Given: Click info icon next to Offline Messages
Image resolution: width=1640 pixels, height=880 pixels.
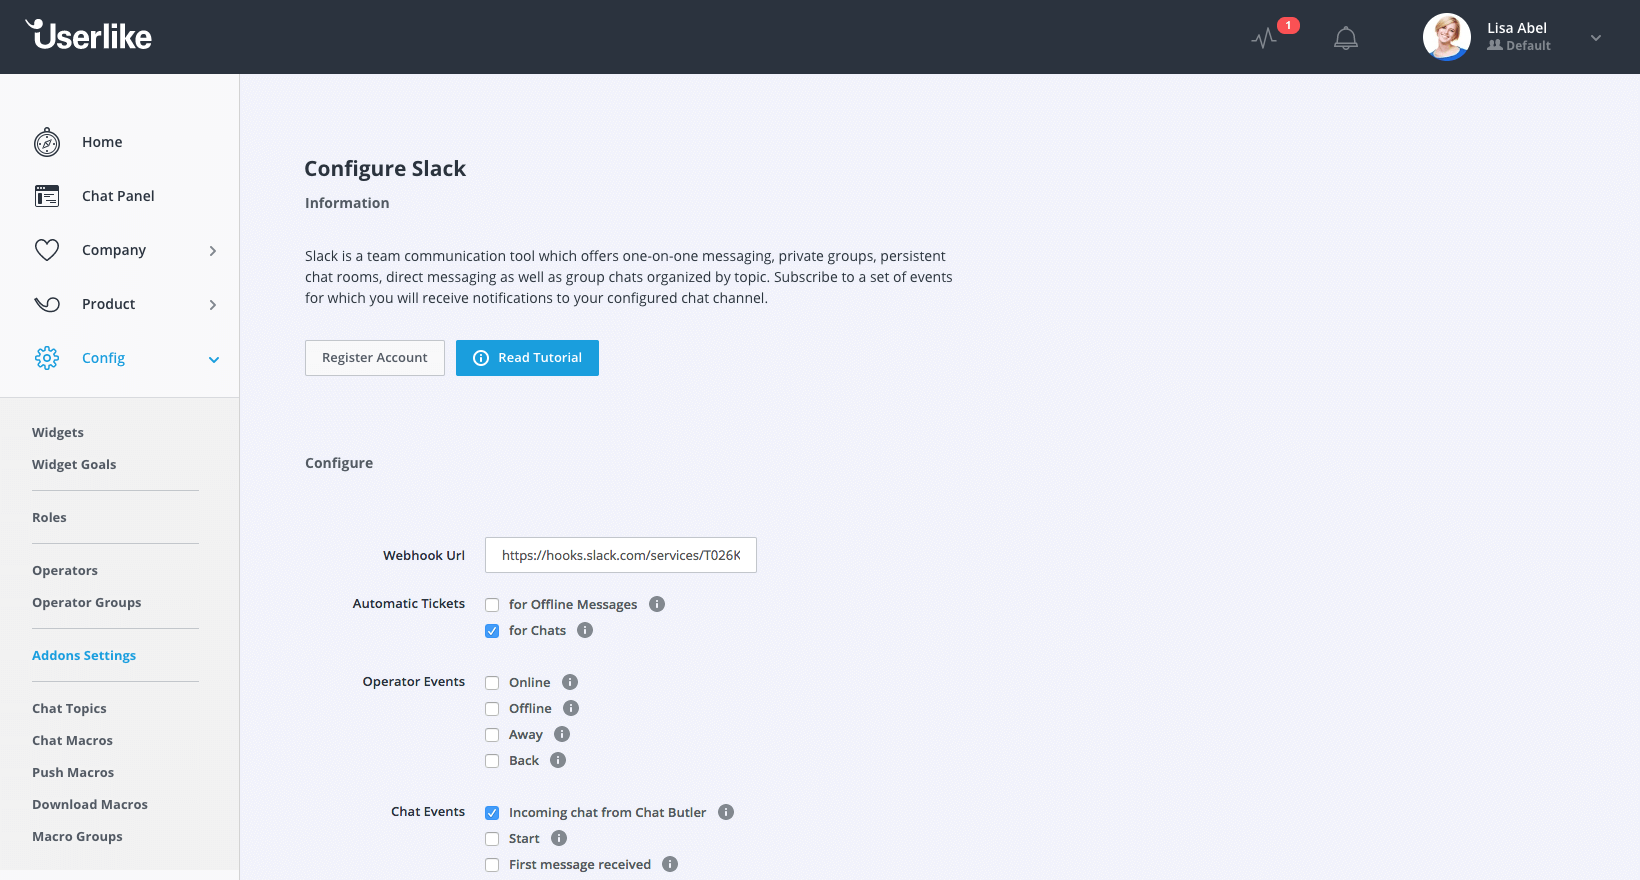Looking at the screenshot, I should [x=657, y=604].
